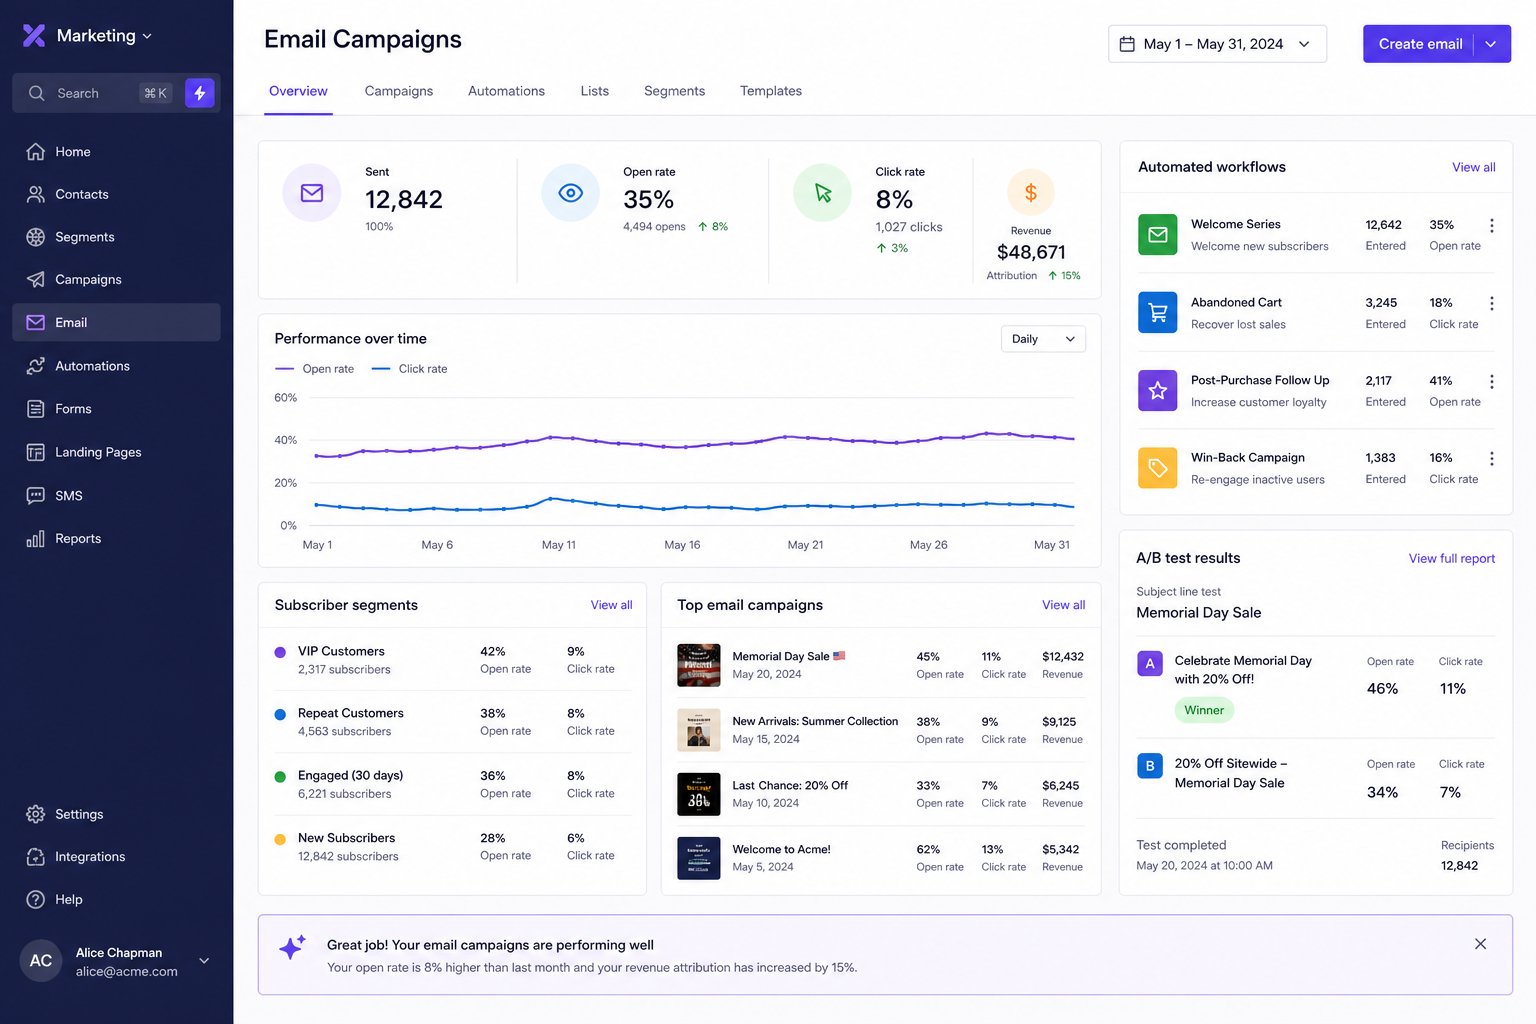This screenshot has width=1536, height=1024.
Task: Click the Integrations sidebar icon
Action: click(x=35, y=857)
